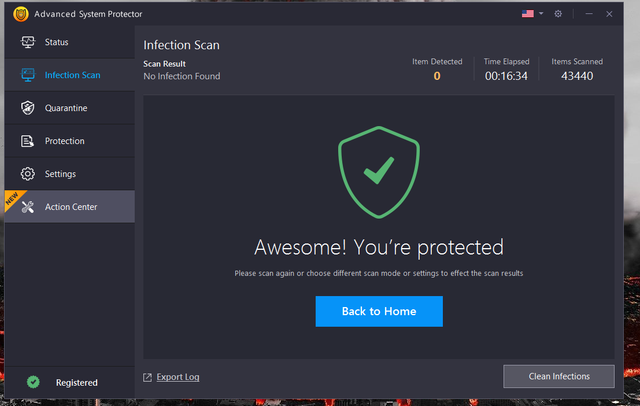The image size is (640, 406).
Task: Click the Items Scanned value 43440
Action: [x=577, y=76]
